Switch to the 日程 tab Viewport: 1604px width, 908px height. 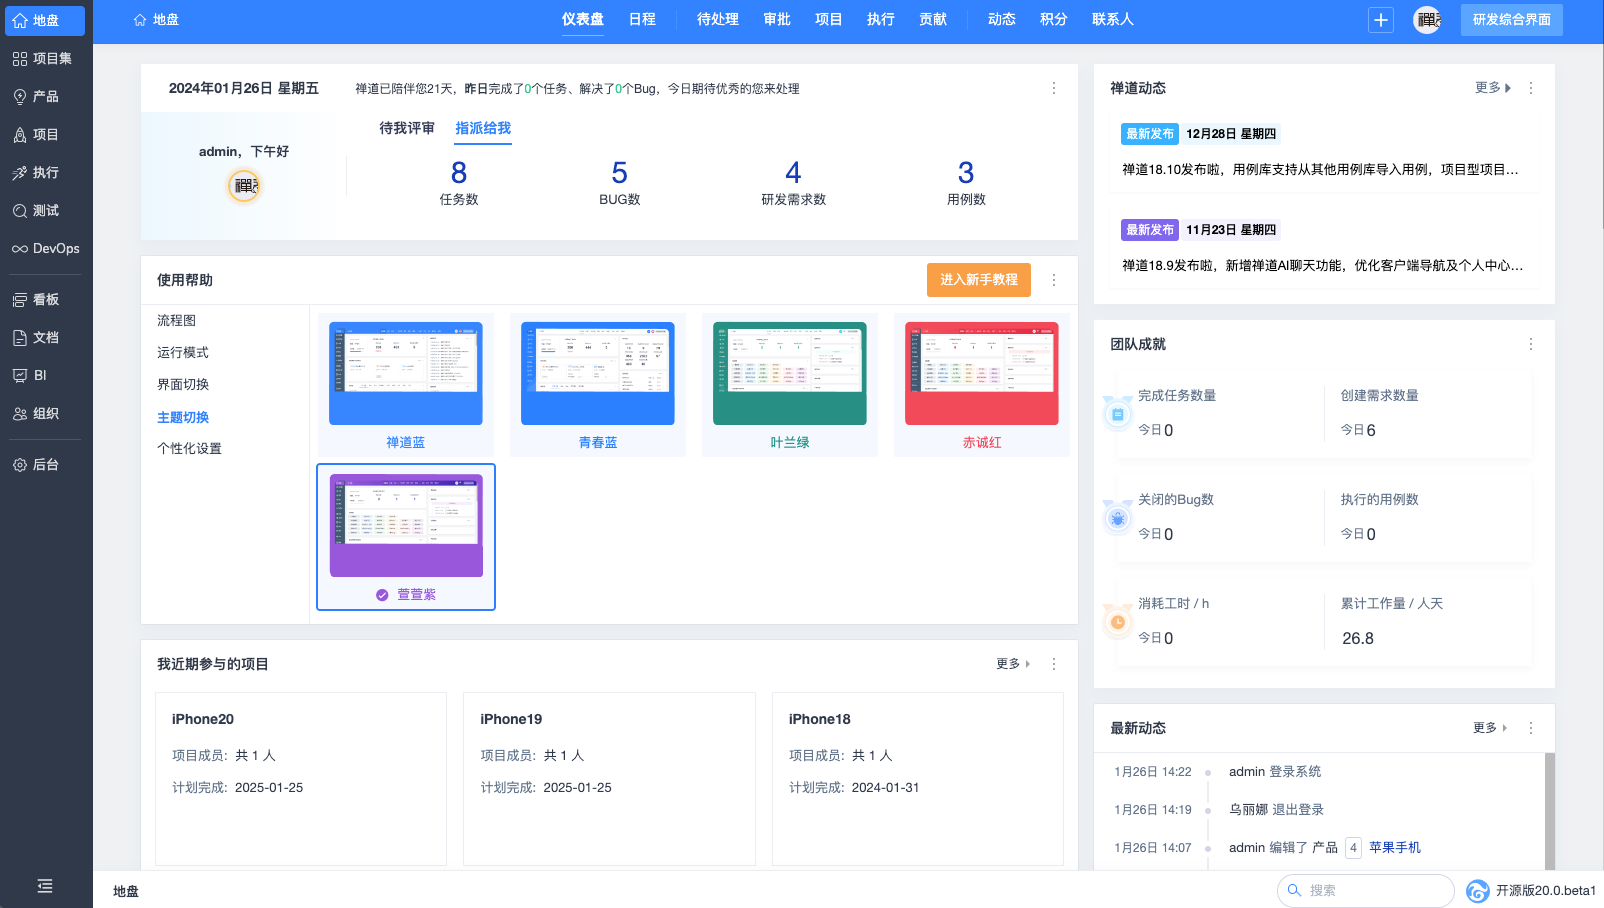[x=642, y=20]
